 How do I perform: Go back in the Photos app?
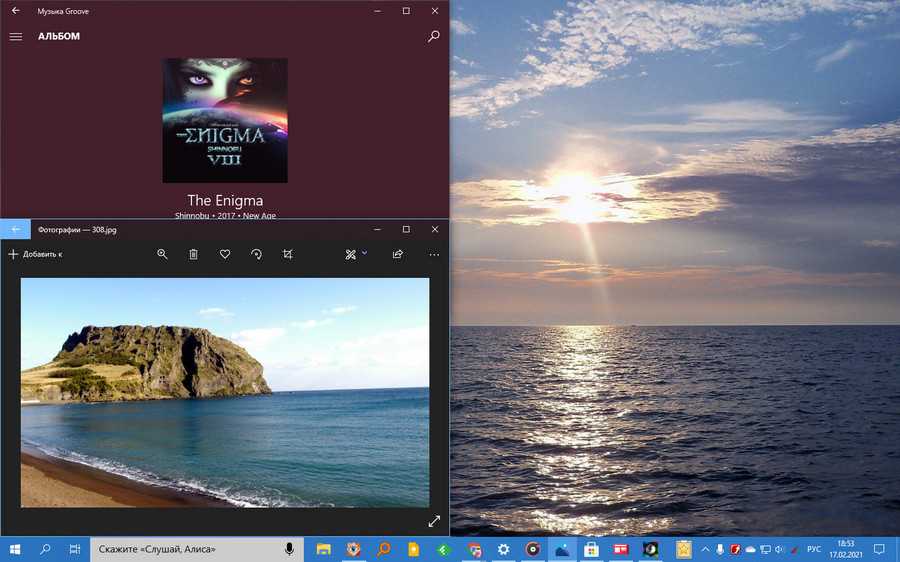[x=15, y=229]
